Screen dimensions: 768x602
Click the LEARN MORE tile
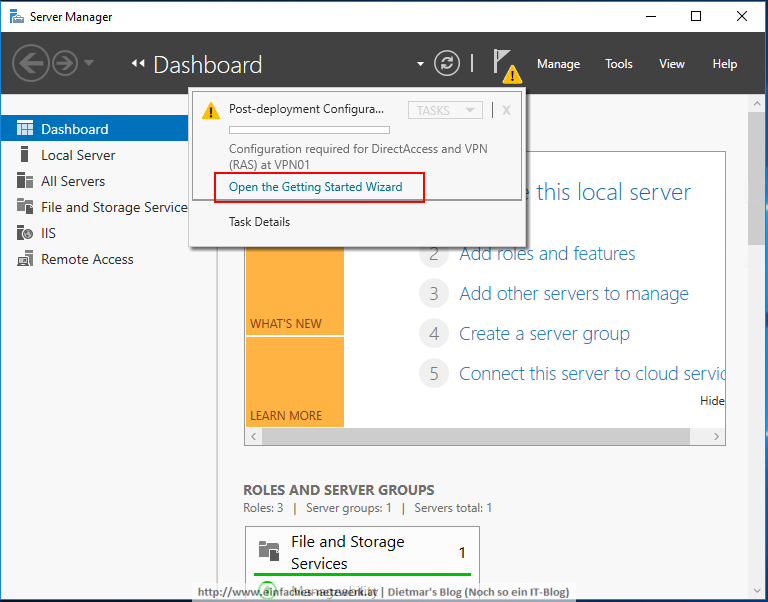point(294,382)
